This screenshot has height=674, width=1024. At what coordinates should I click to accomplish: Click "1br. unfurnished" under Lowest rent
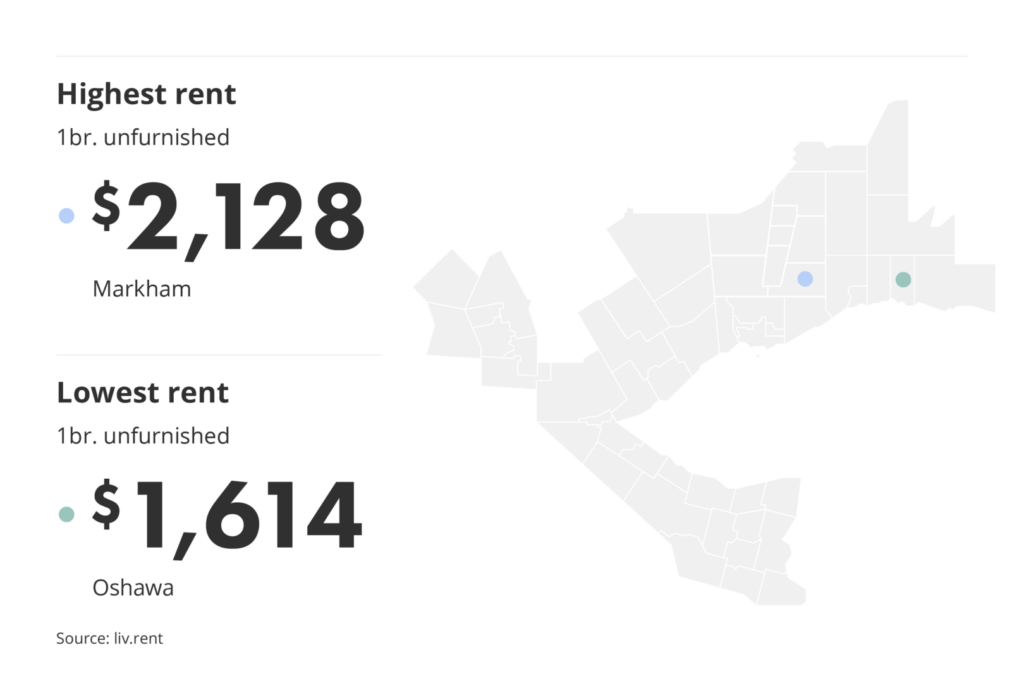143,435
